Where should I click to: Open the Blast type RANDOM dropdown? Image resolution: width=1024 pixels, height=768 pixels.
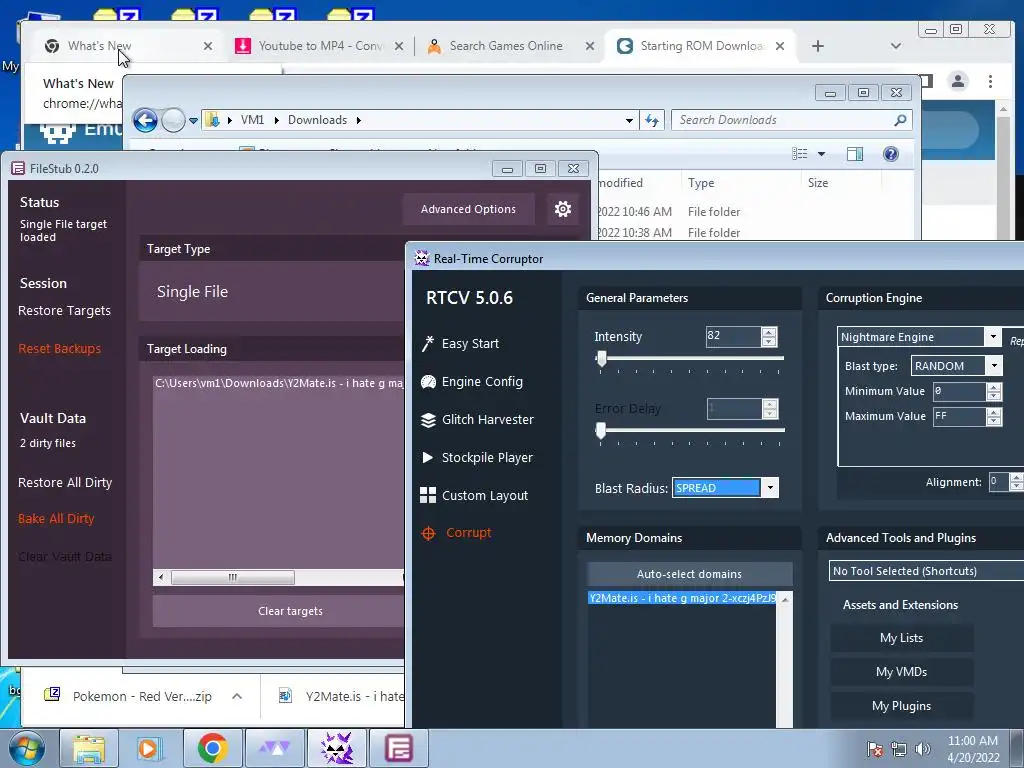(994, 366)
